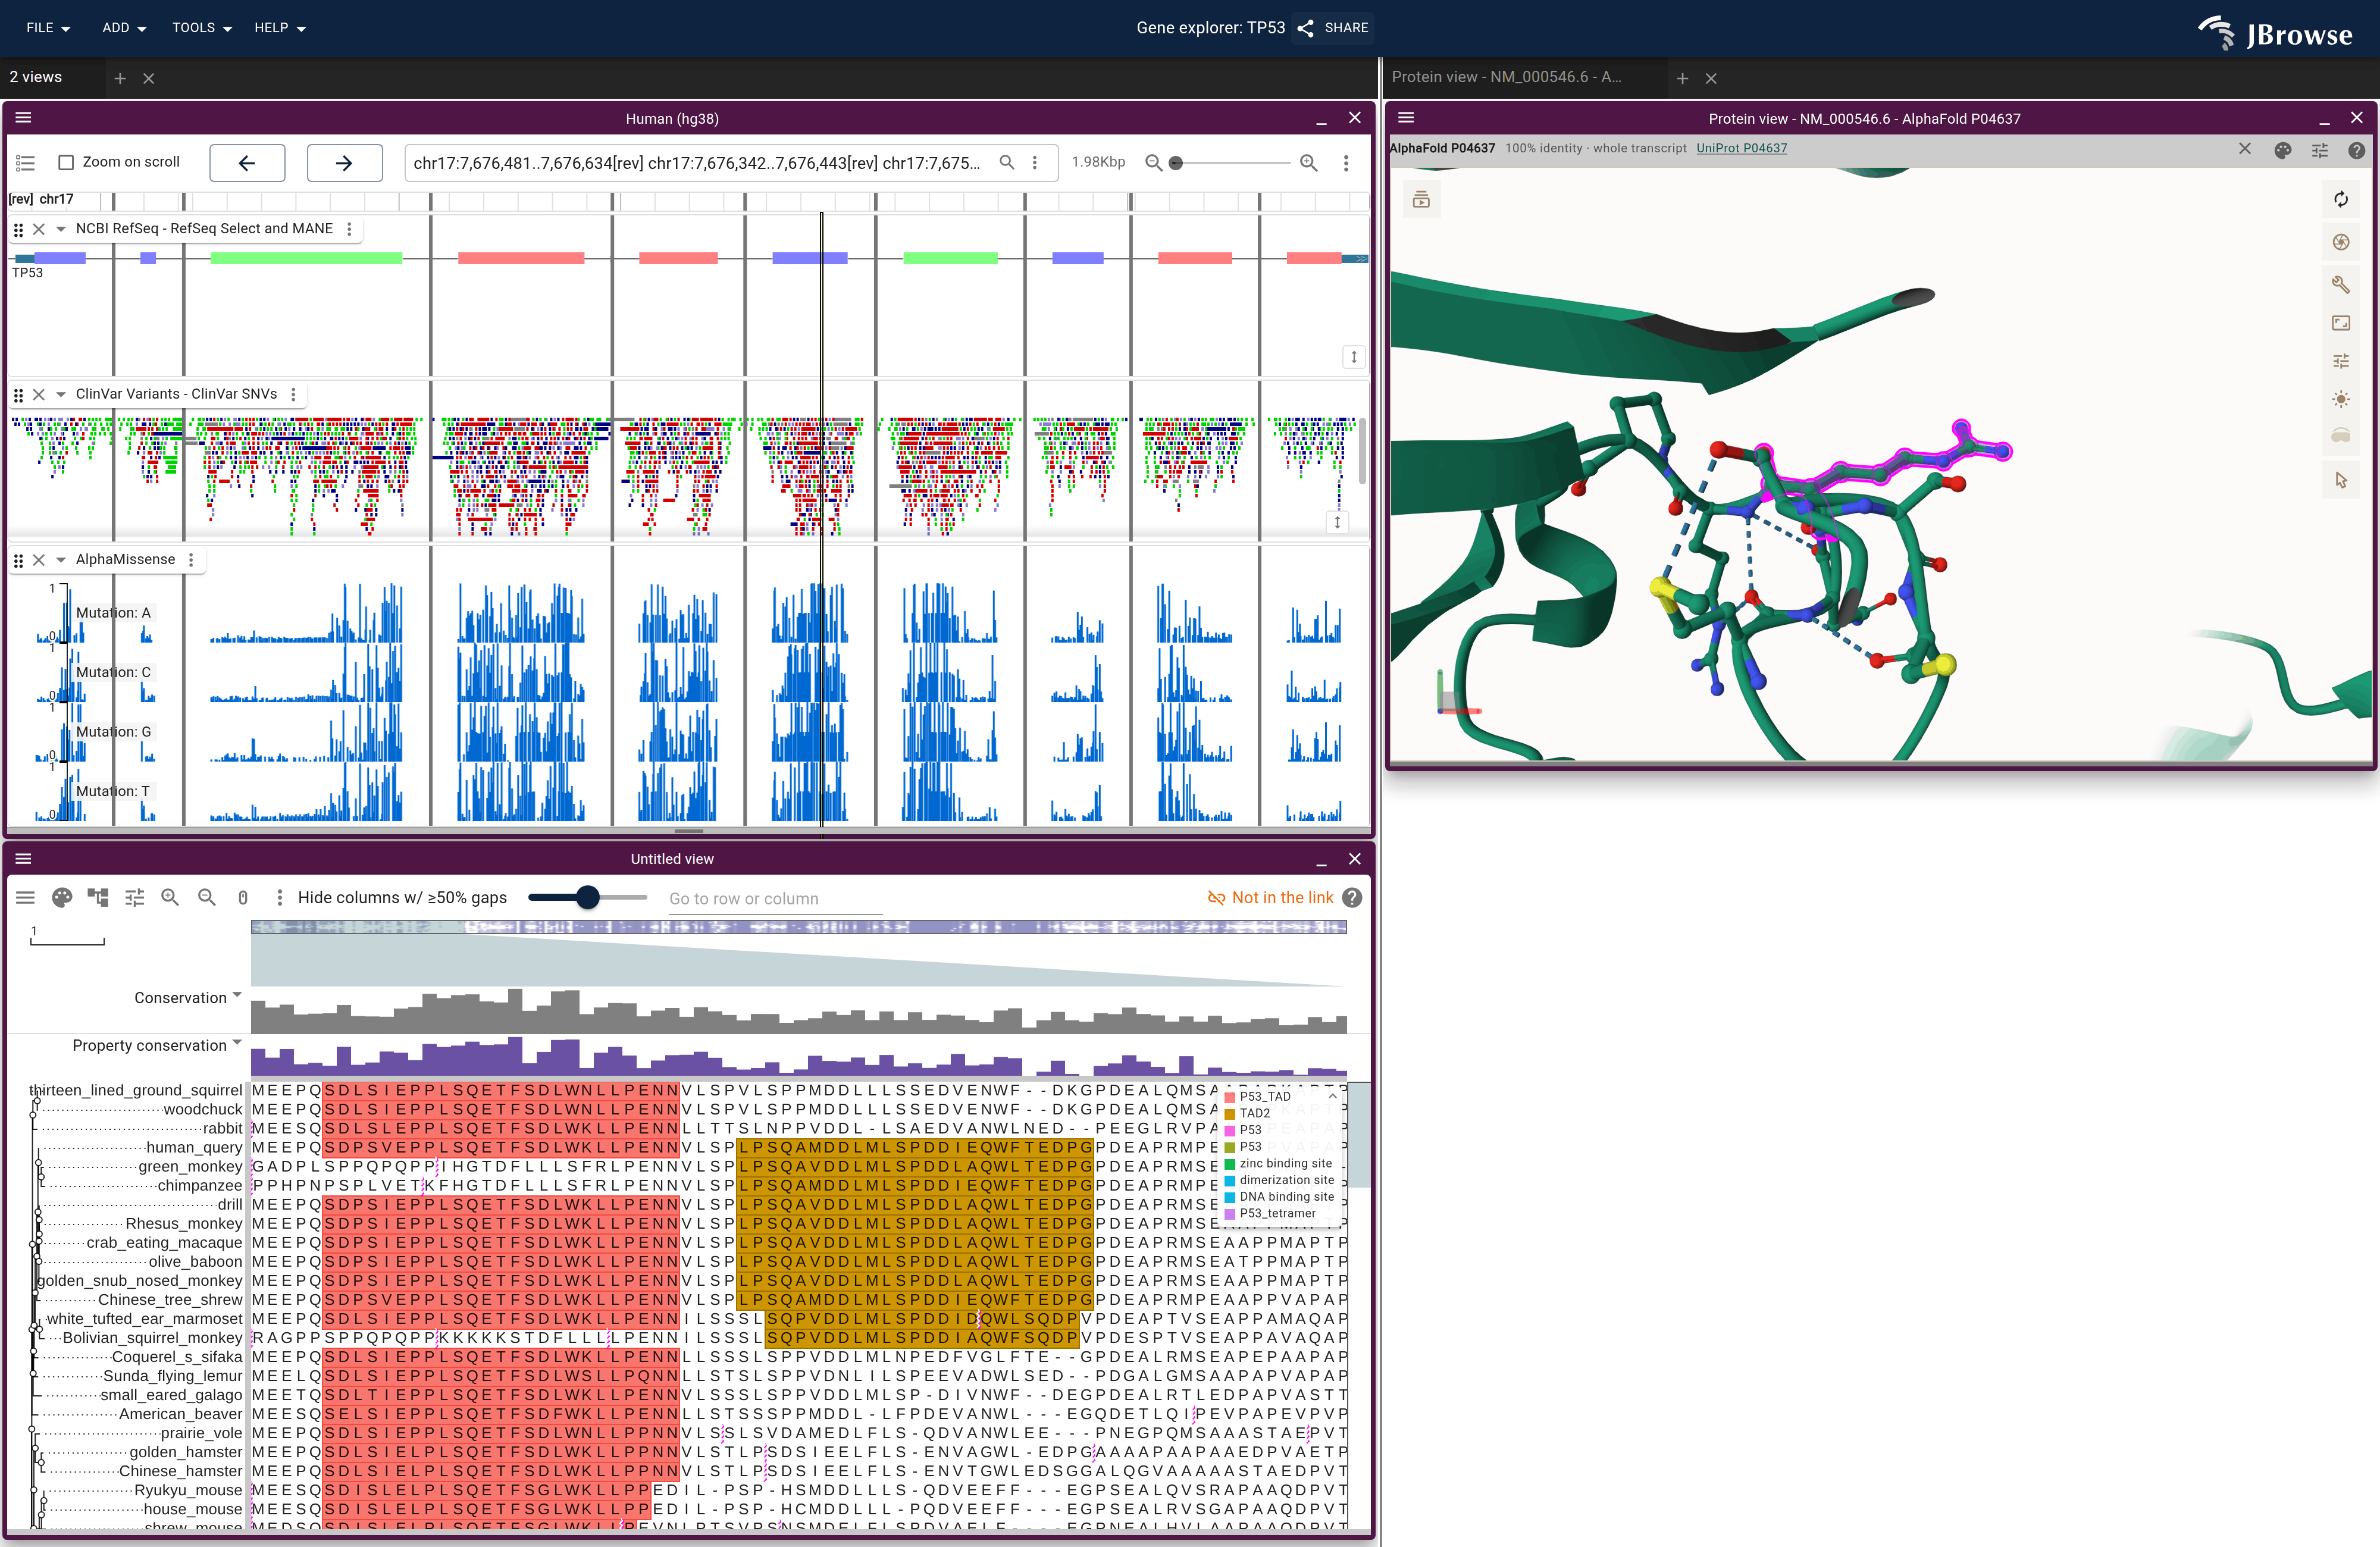This screenshot has height=1547, width=2380.
Task: Click the 'Go to row or column' field
Action: pyautogui.click(x=775, y=898)
